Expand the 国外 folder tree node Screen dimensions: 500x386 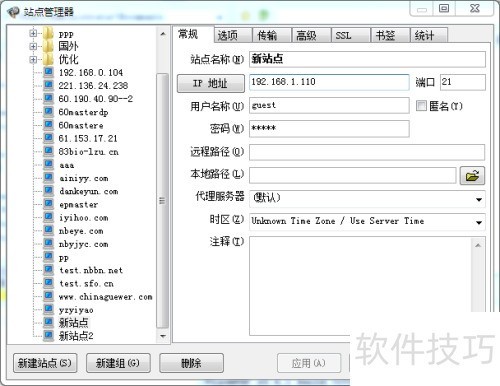33,46
